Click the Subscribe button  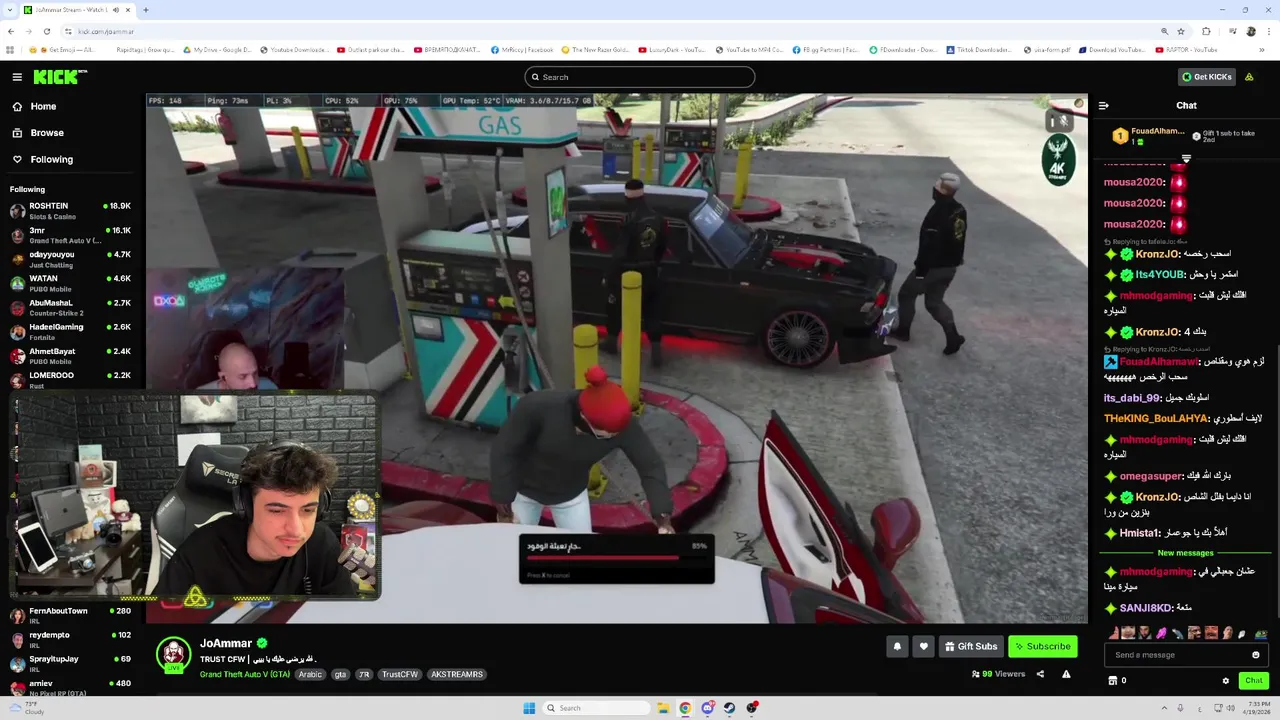(x=1043, y=646)
